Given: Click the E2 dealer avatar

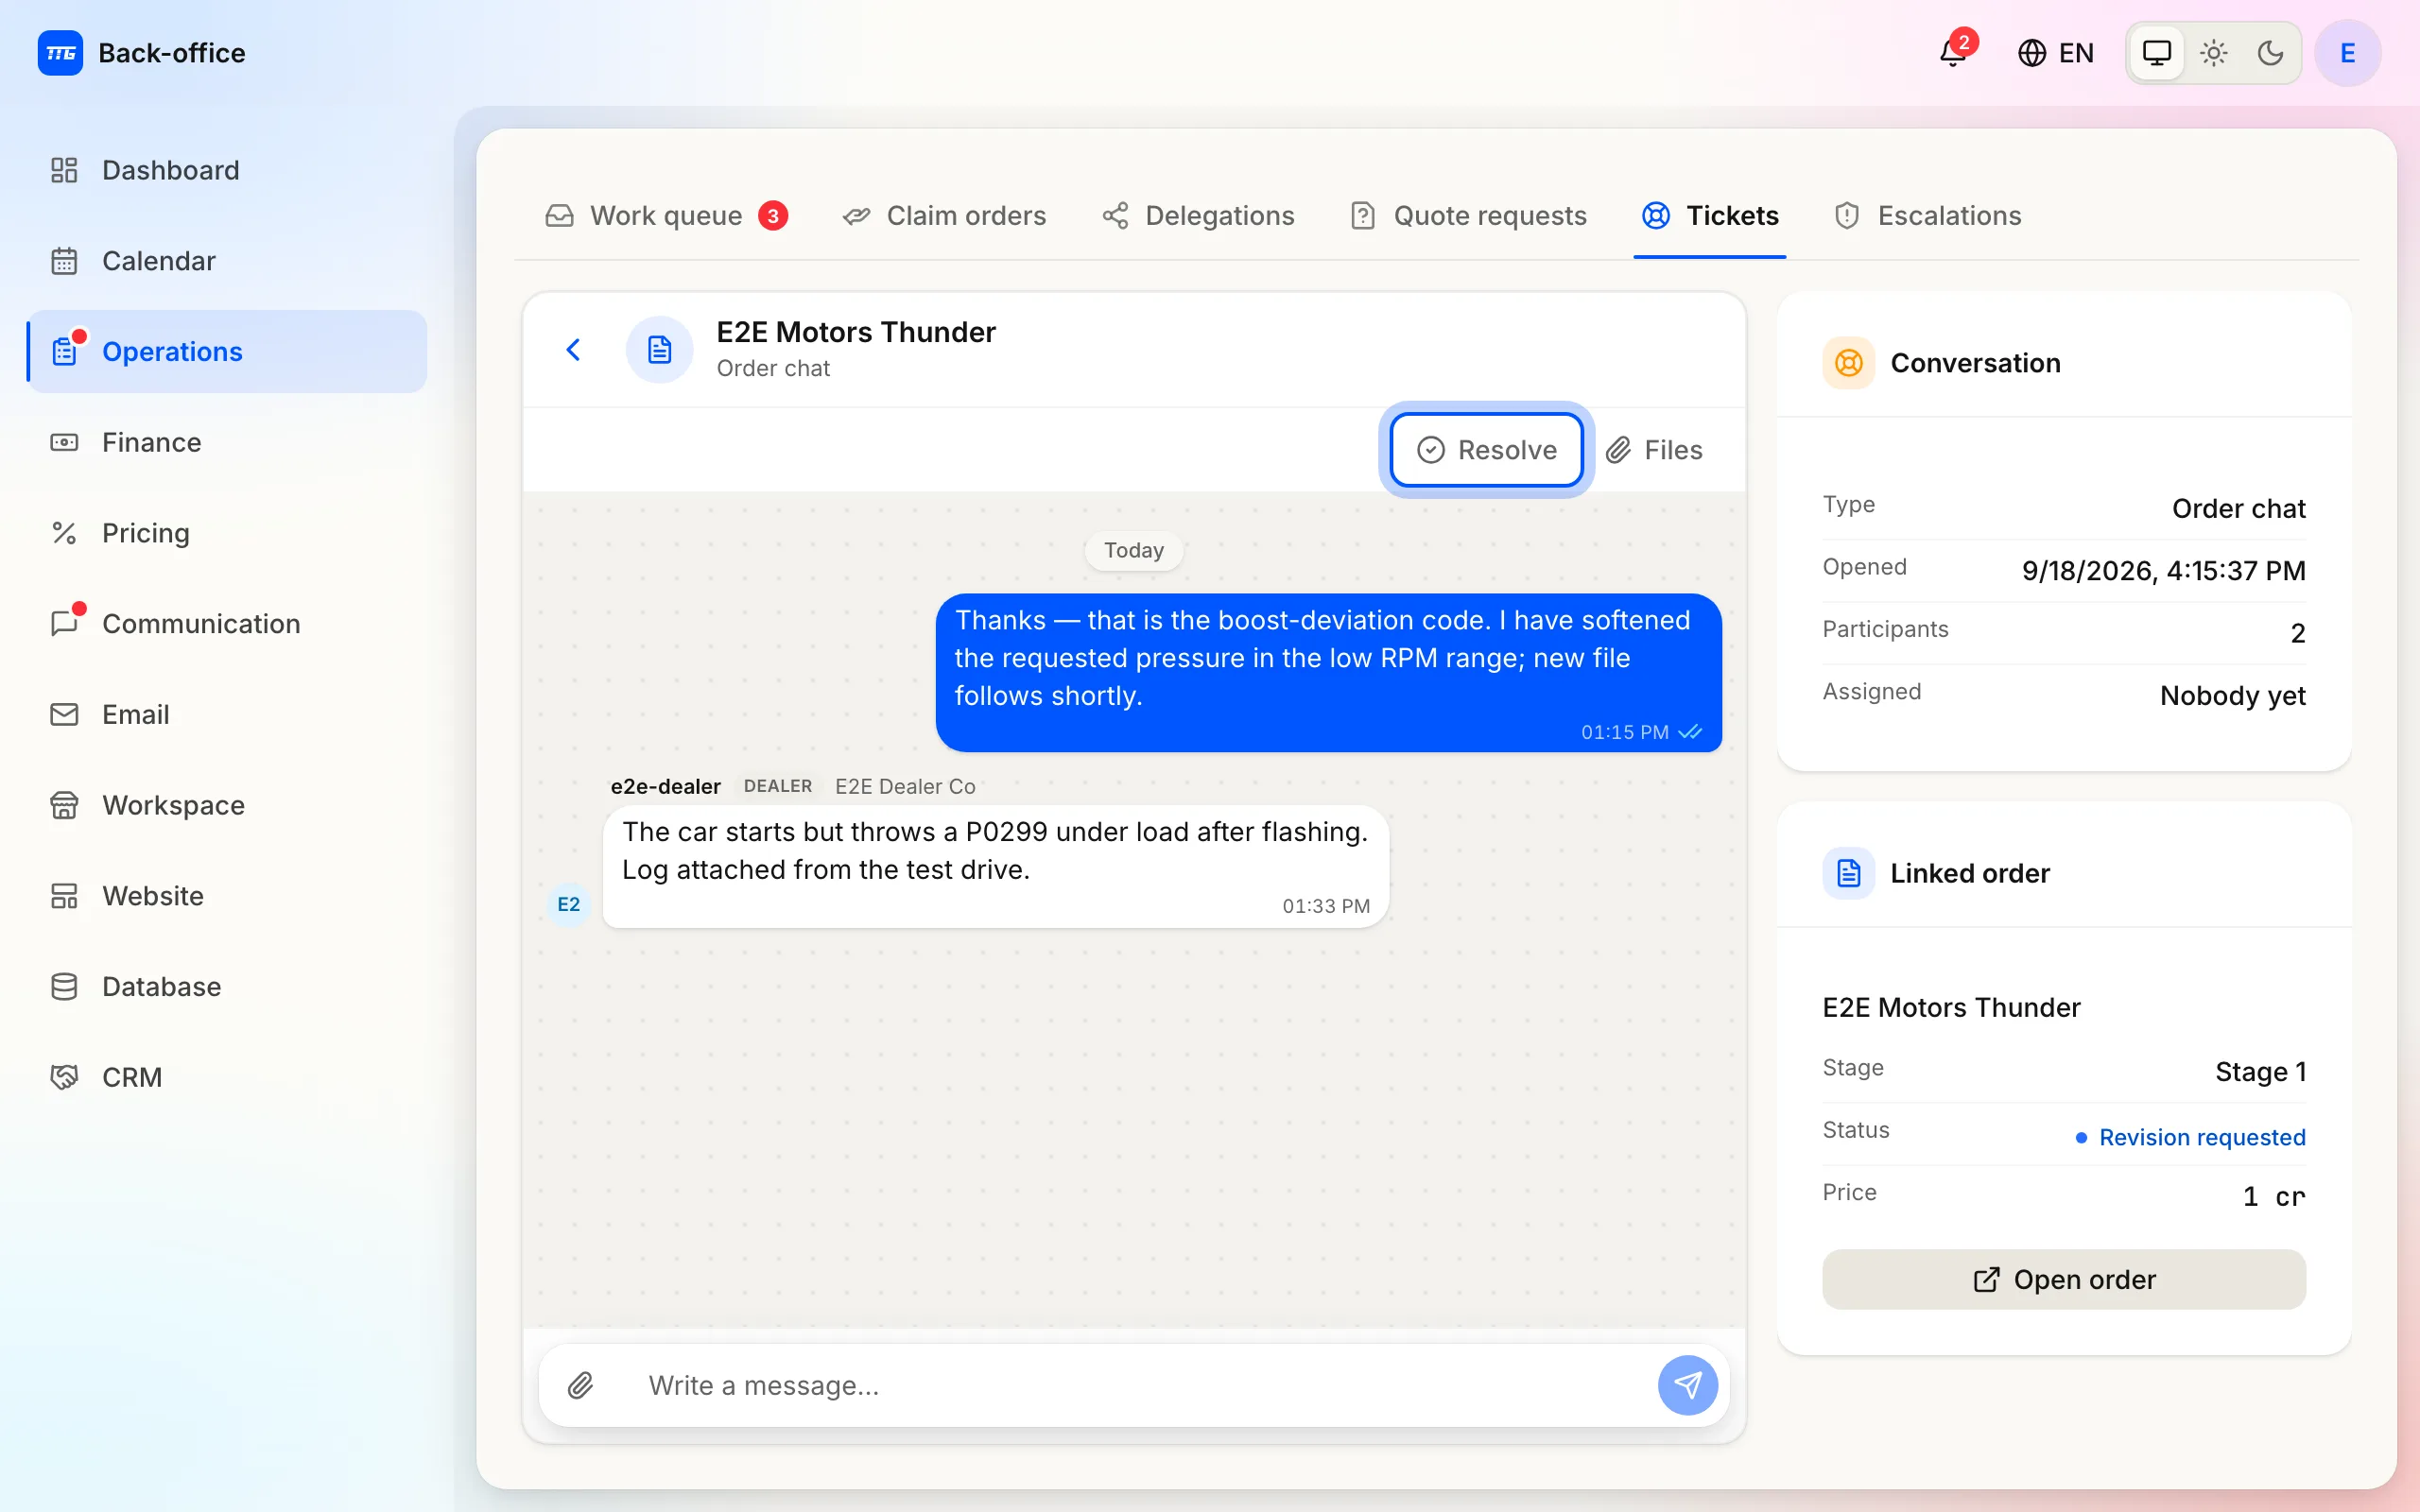Looking at the screenshot, I should click(569, 904).
